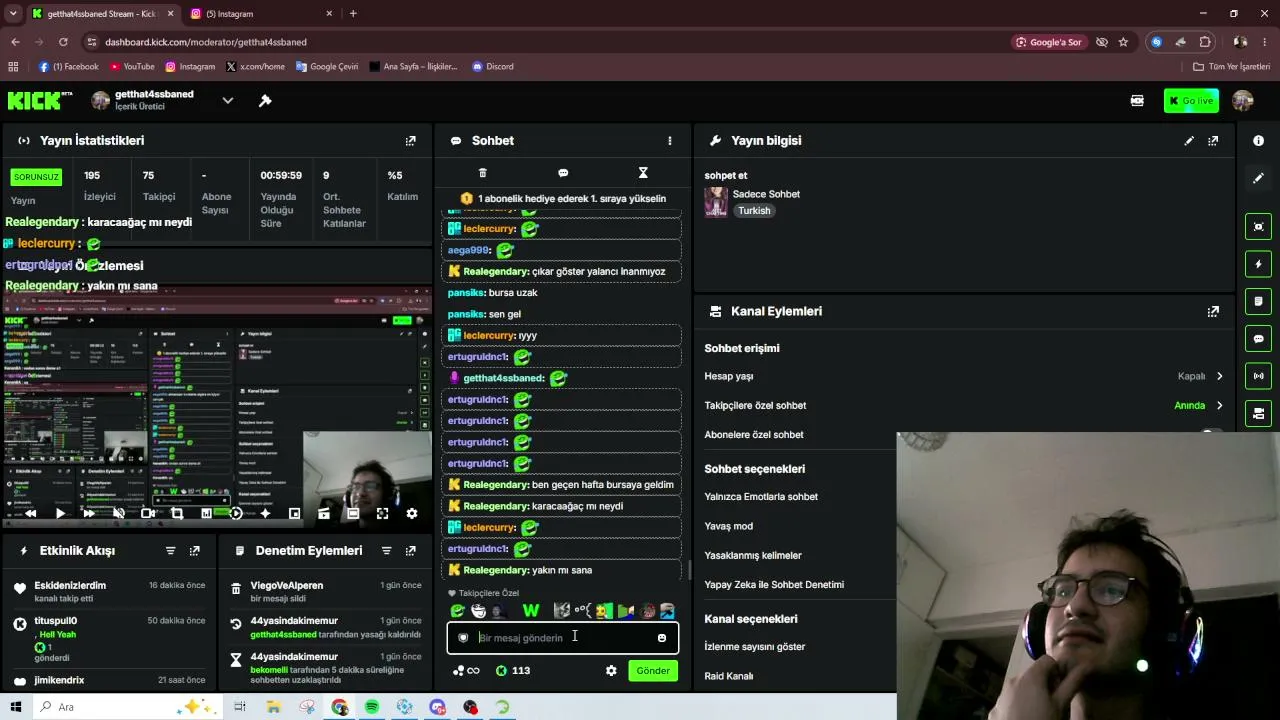This screenshot has width=1280, height=720.
Task: Click the speech bubble icon in chat toolbar
Action: pos(563,173)
